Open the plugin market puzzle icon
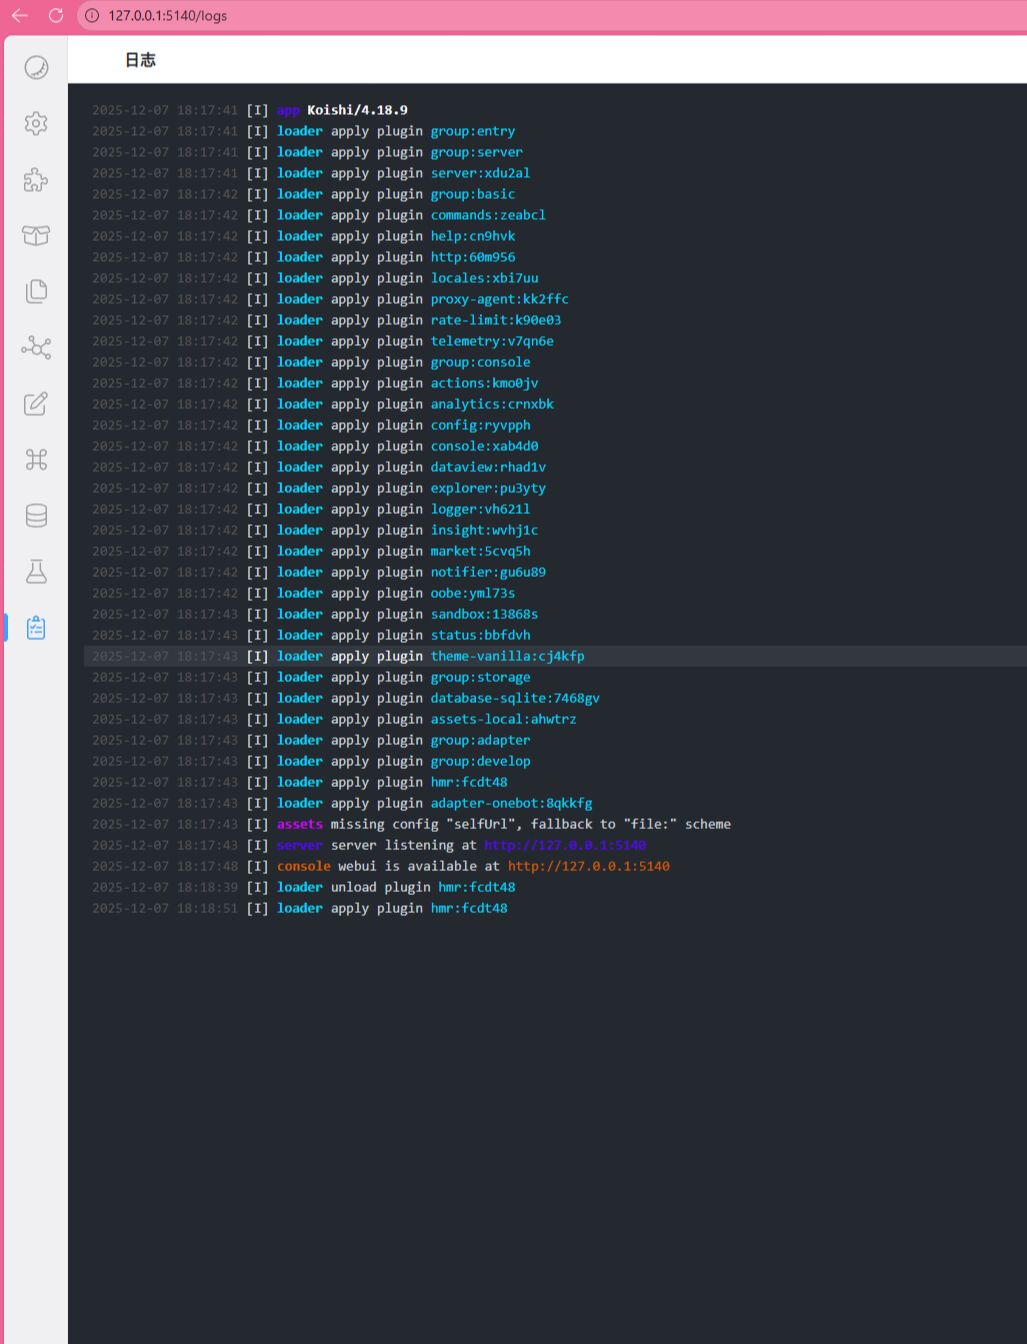The image size is (1027, 1344). coord(36,180)
